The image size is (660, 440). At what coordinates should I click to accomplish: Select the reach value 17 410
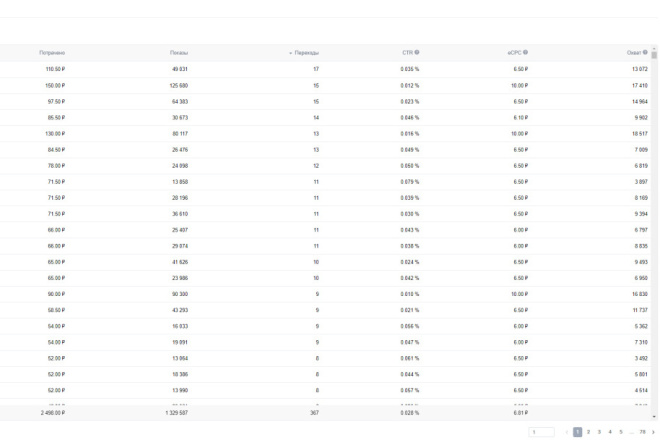tap(640, 85)
